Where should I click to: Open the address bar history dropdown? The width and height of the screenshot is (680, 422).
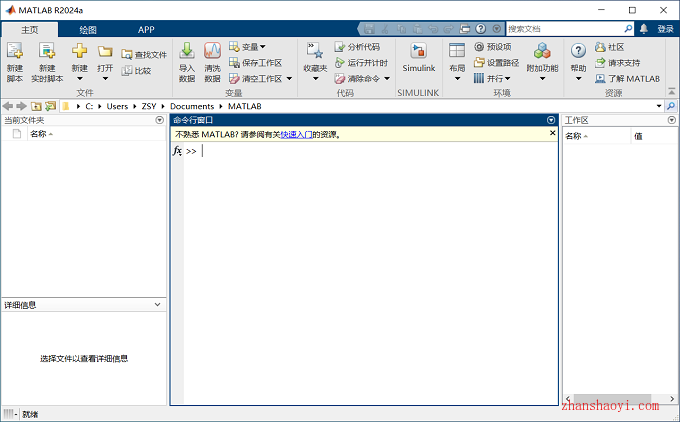[x=659, y=106]
